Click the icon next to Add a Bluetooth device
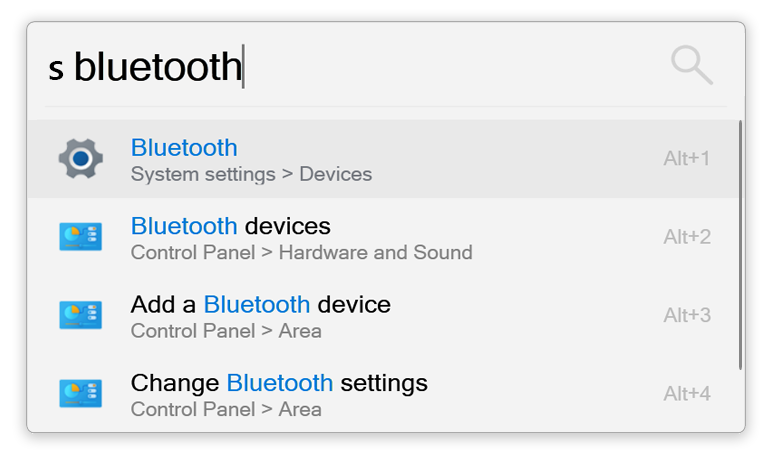 (x=81, y=315)
